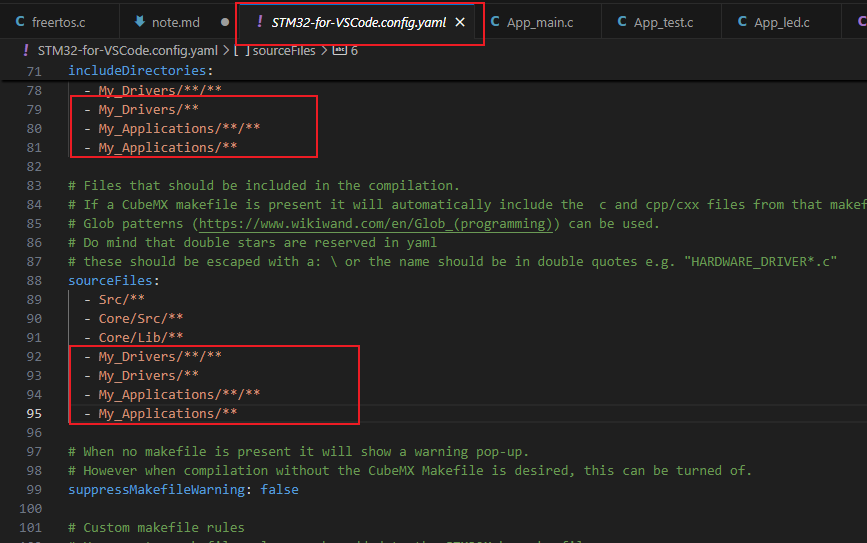Click Core/Lib/** entry on line 91
Viewport: 867px width, 543px height.
(140, 337)
